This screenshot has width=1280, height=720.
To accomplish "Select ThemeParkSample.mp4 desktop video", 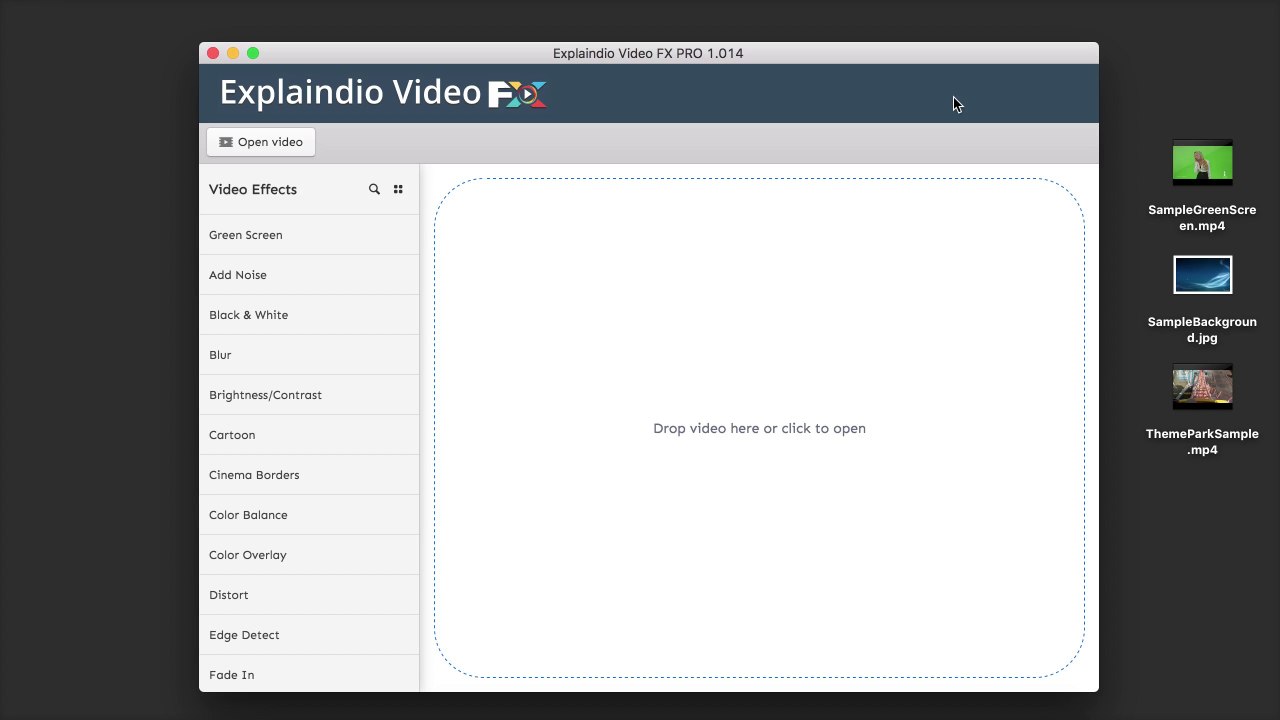I will (x=1202, y=410).
